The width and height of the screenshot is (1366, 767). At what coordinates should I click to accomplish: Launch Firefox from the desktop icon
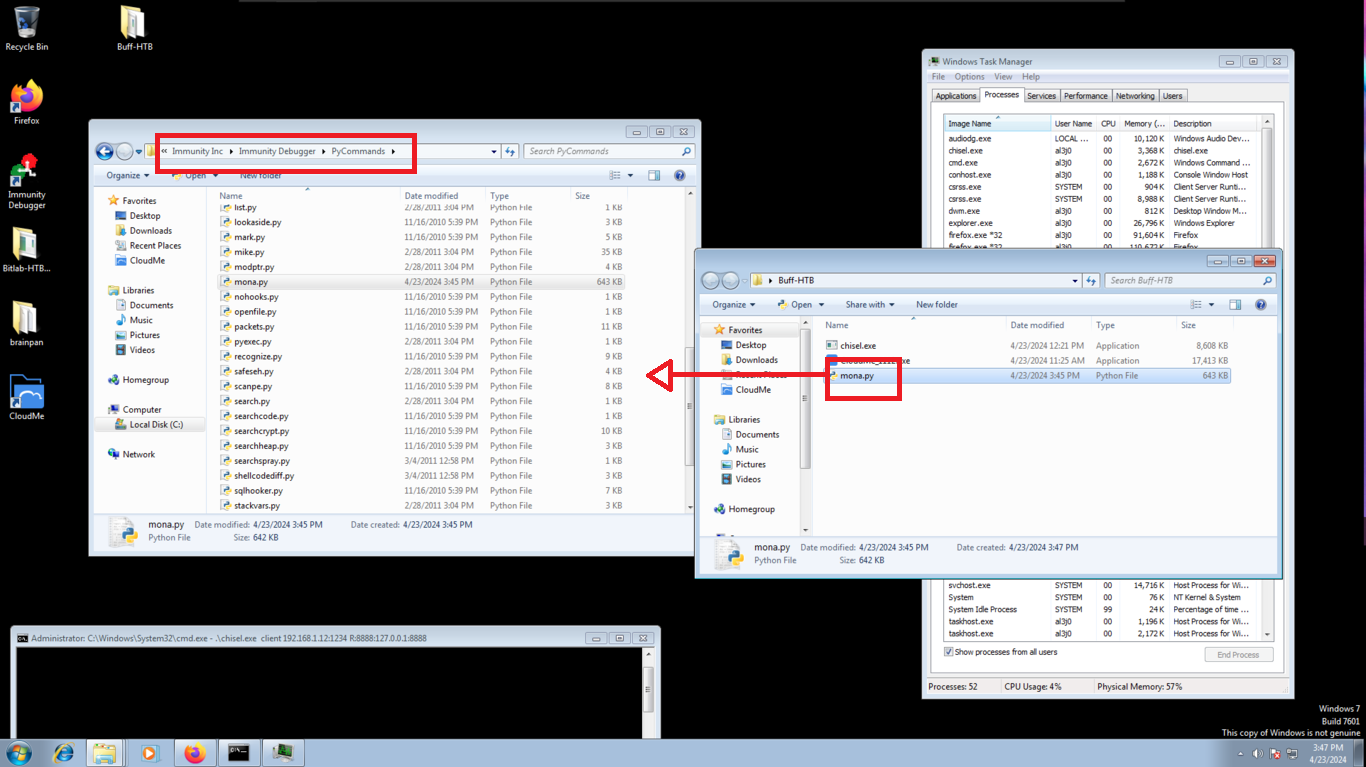click(27, 103)
